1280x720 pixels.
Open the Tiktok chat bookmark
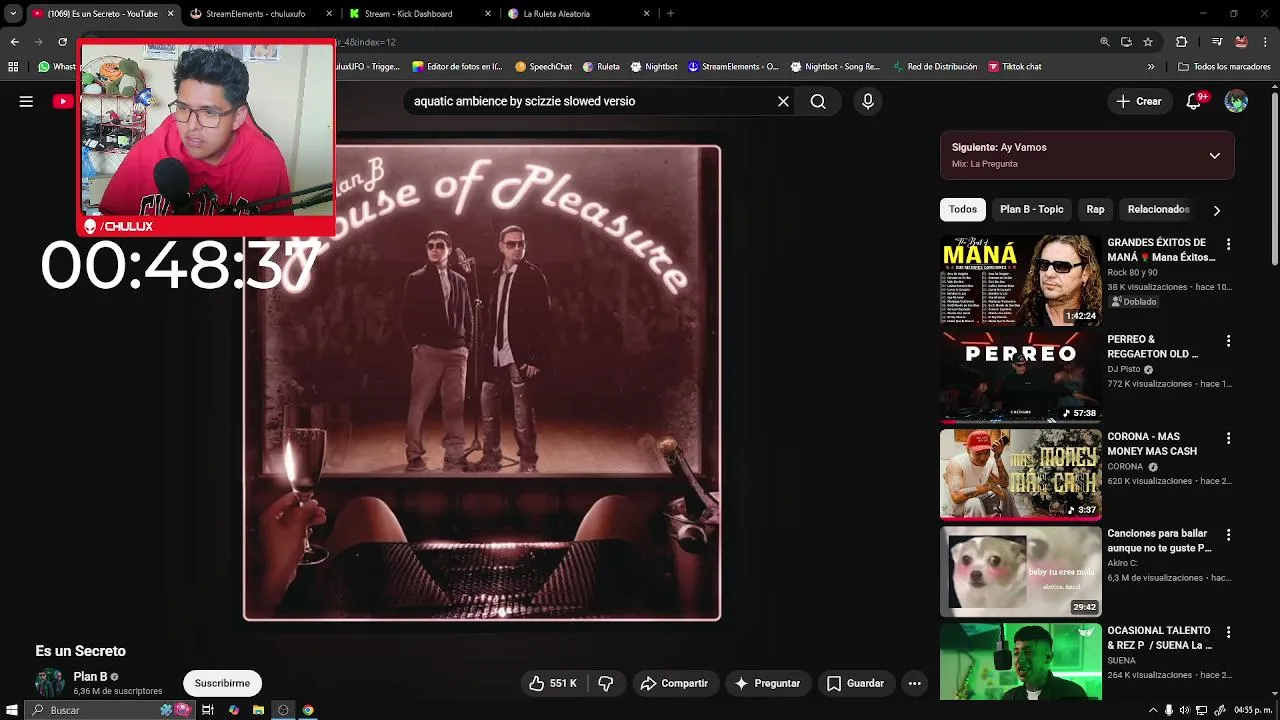1015,67
